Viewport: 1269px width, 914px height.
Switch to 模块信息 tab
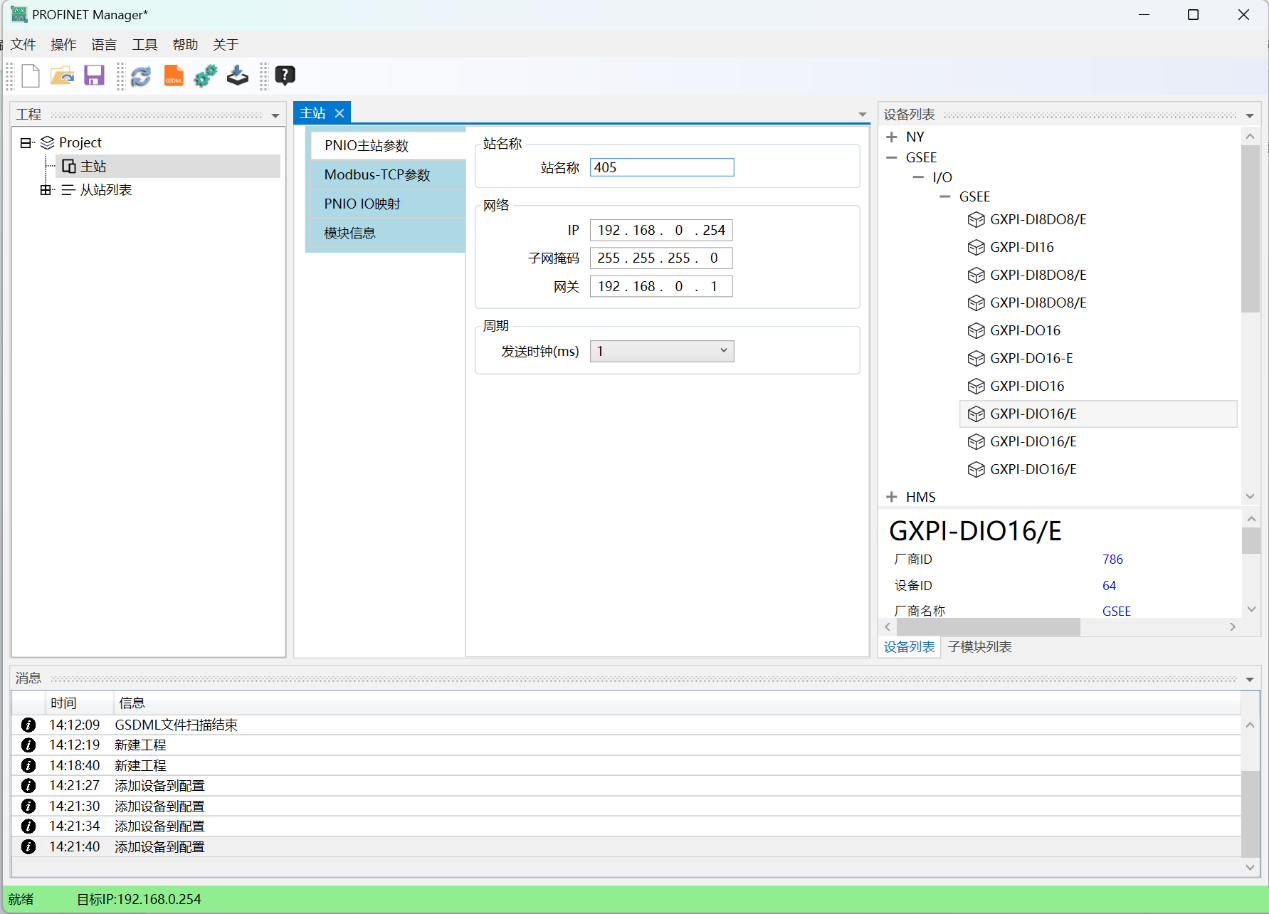pos(386,233)
